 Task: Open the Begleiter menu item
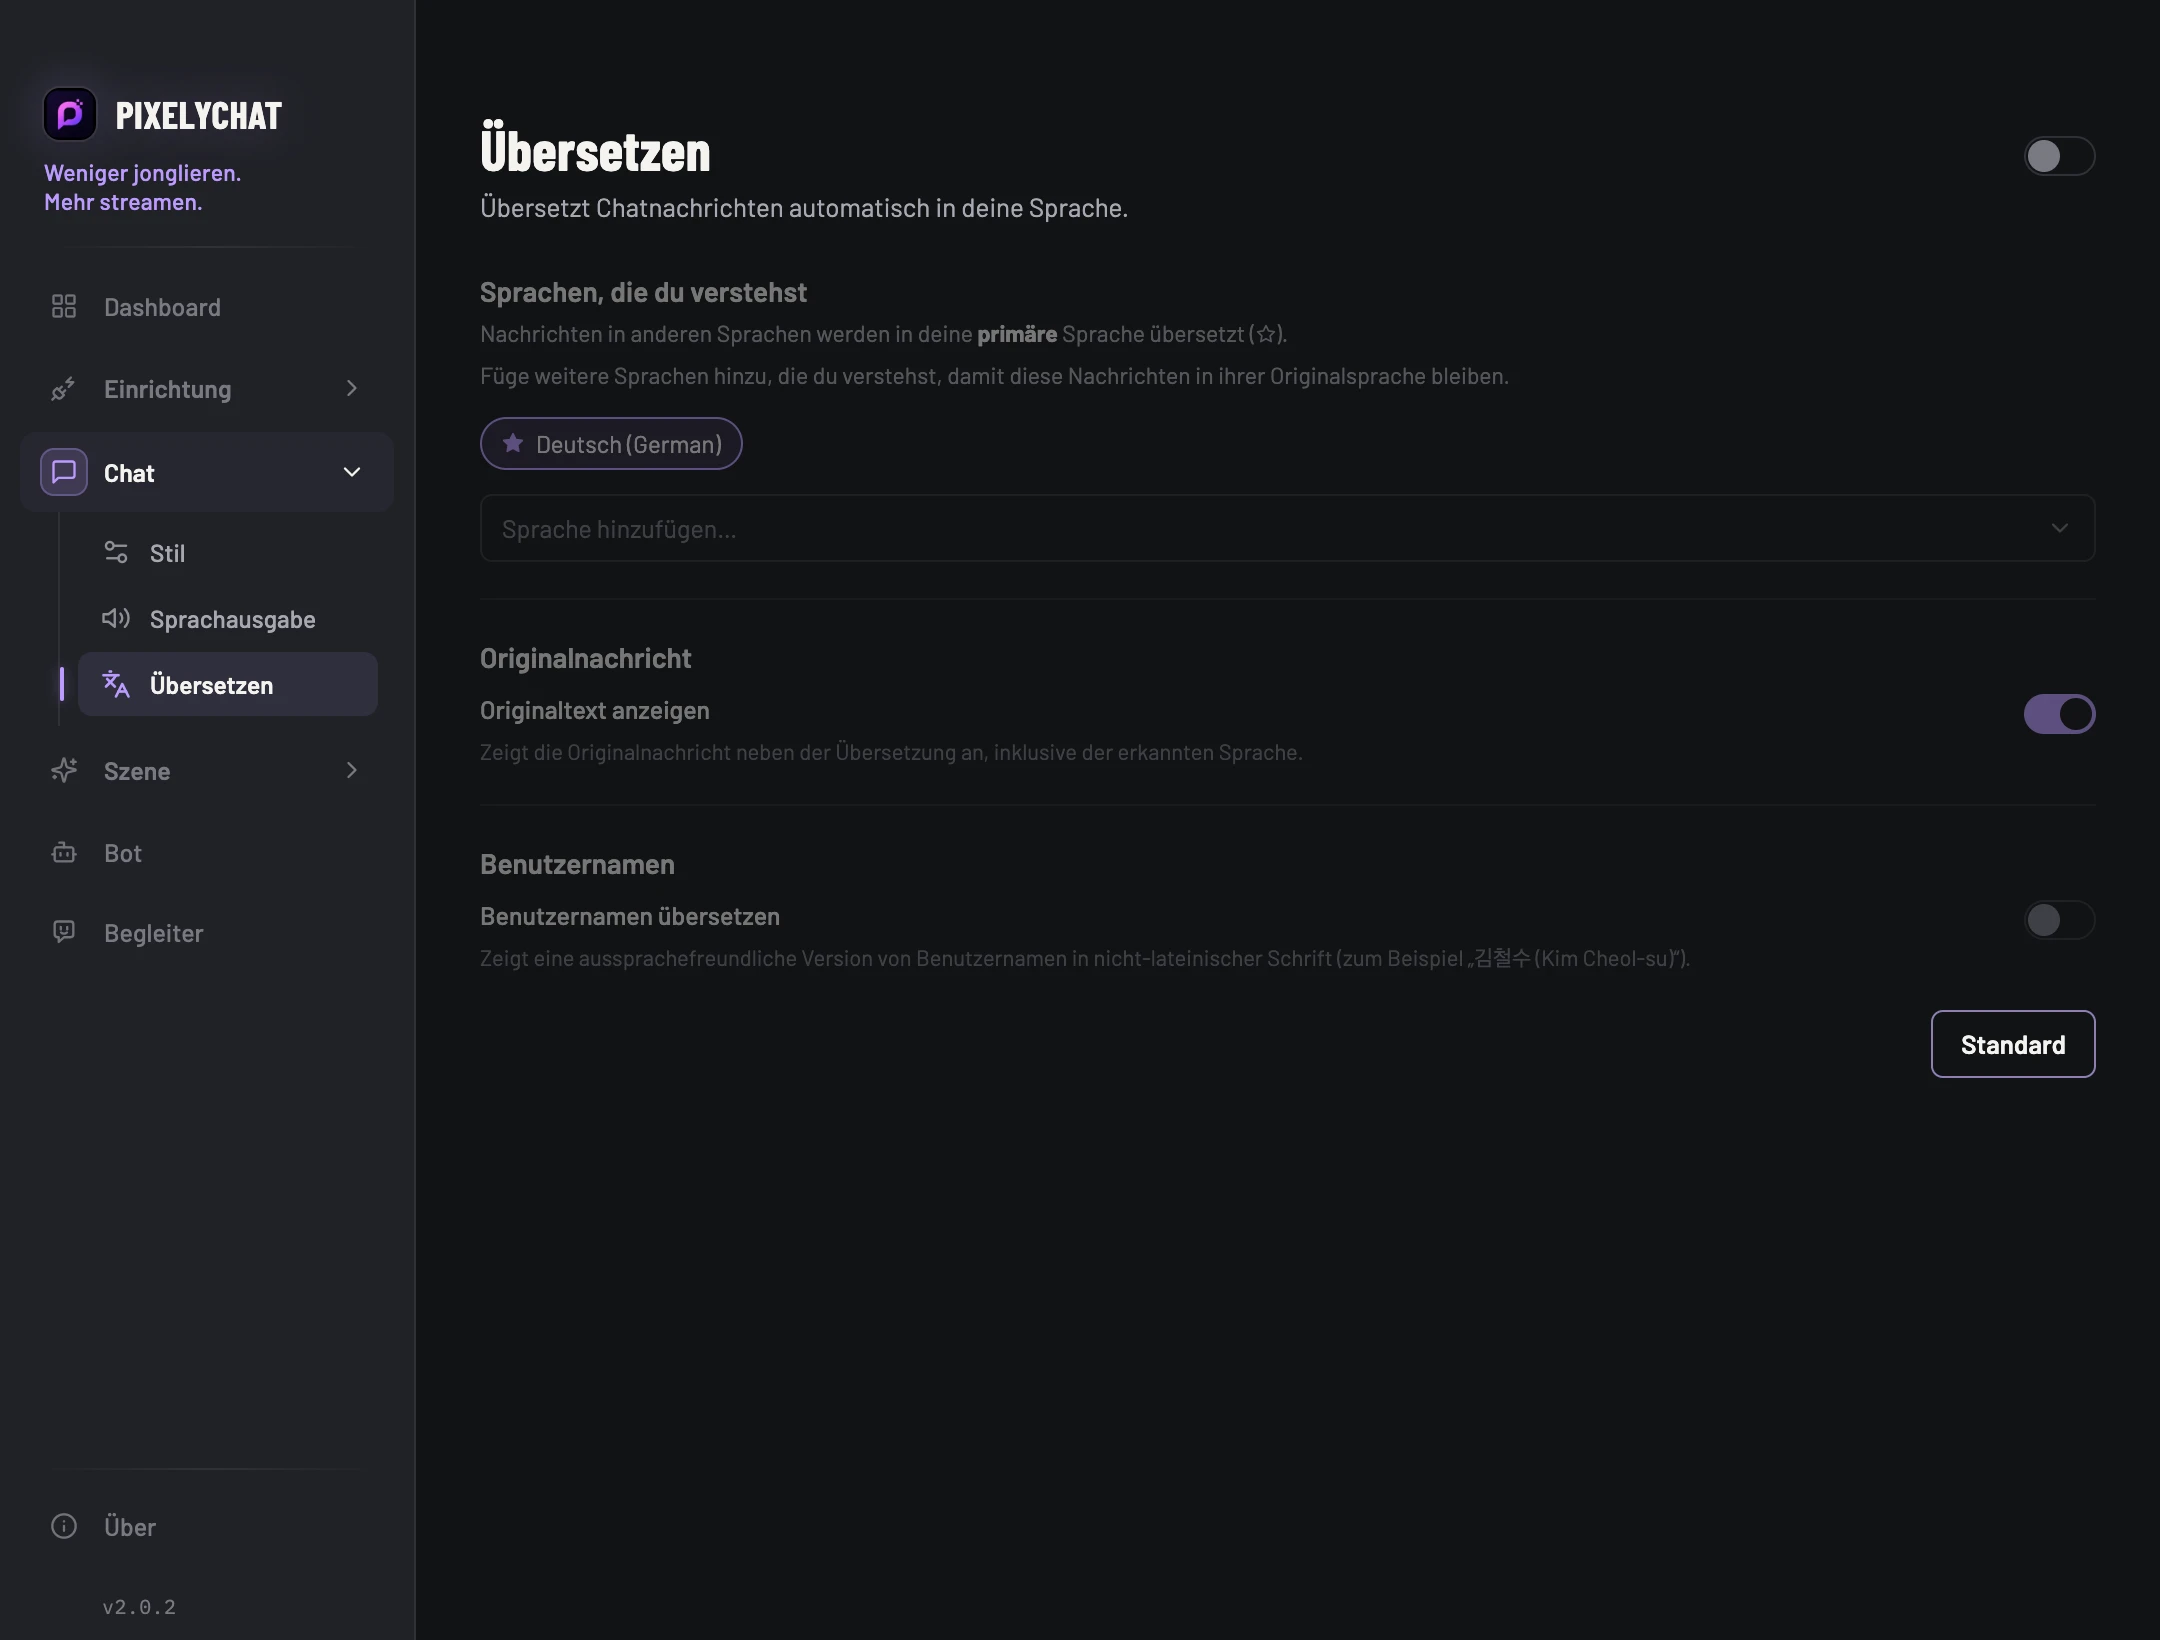point(206,933)
